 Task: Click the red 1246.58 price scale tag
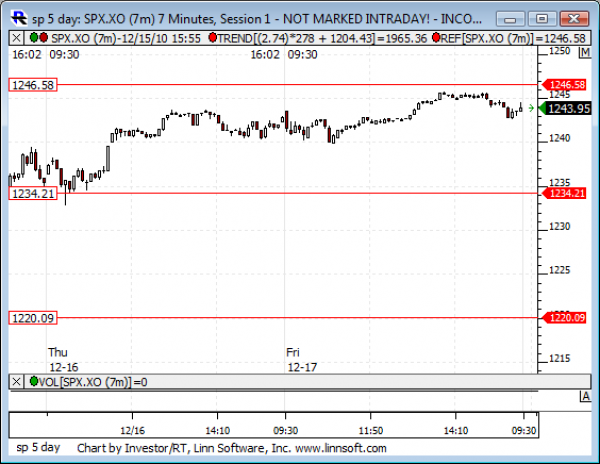[564, 85]
